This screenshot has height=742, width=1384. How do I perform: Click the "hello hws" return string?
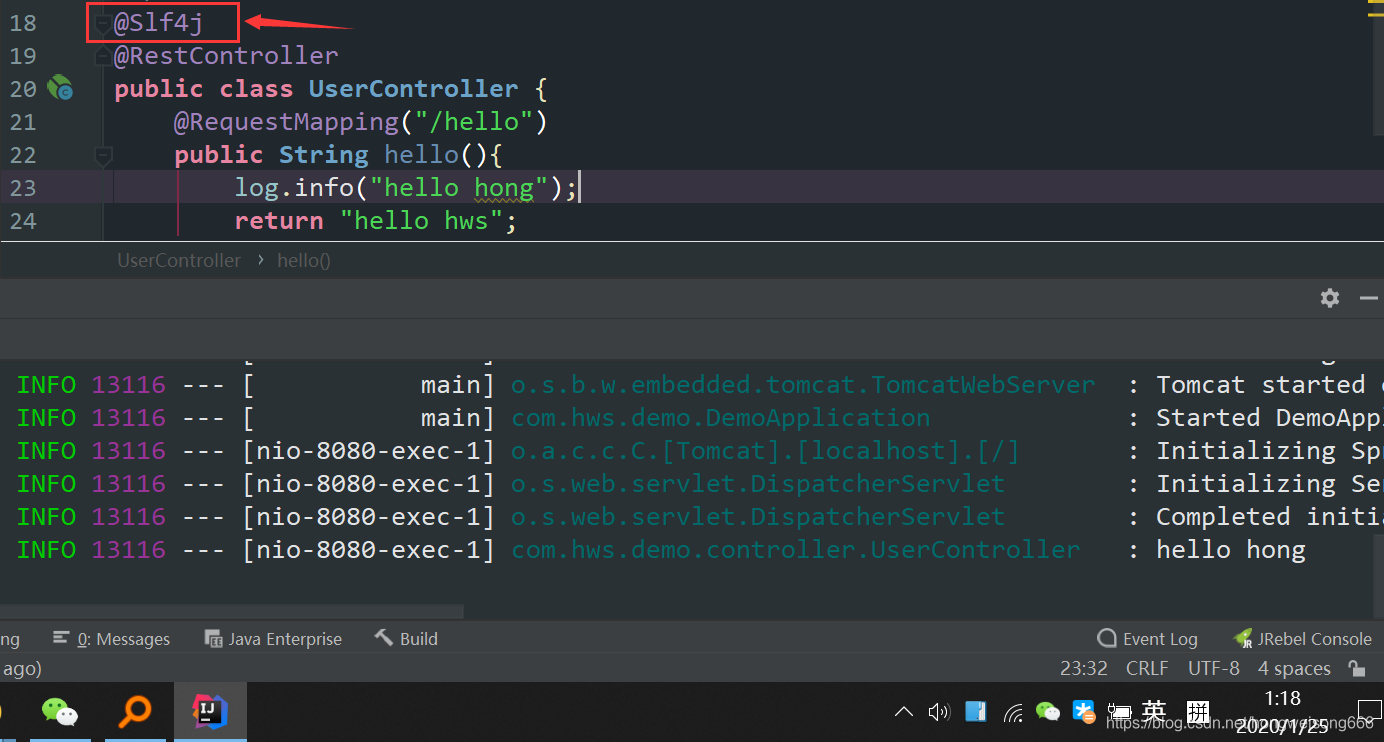(421, 221)
